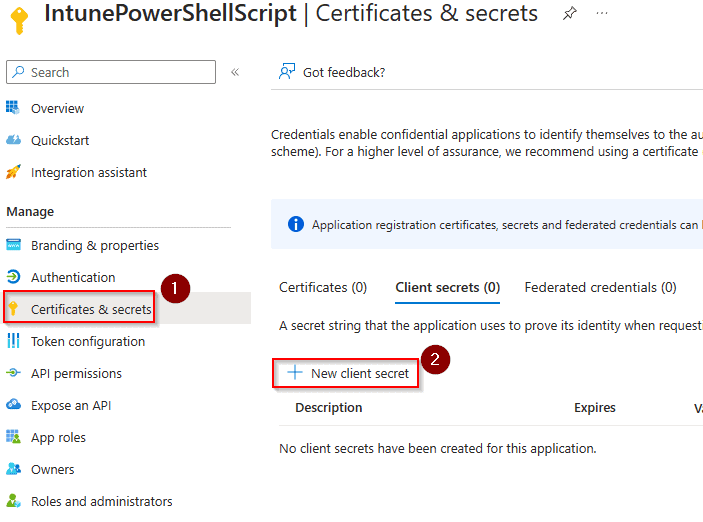Pin this blade with the pin icon
The width and height of the screenshot is (703, 522).
(x=569, y=13)
